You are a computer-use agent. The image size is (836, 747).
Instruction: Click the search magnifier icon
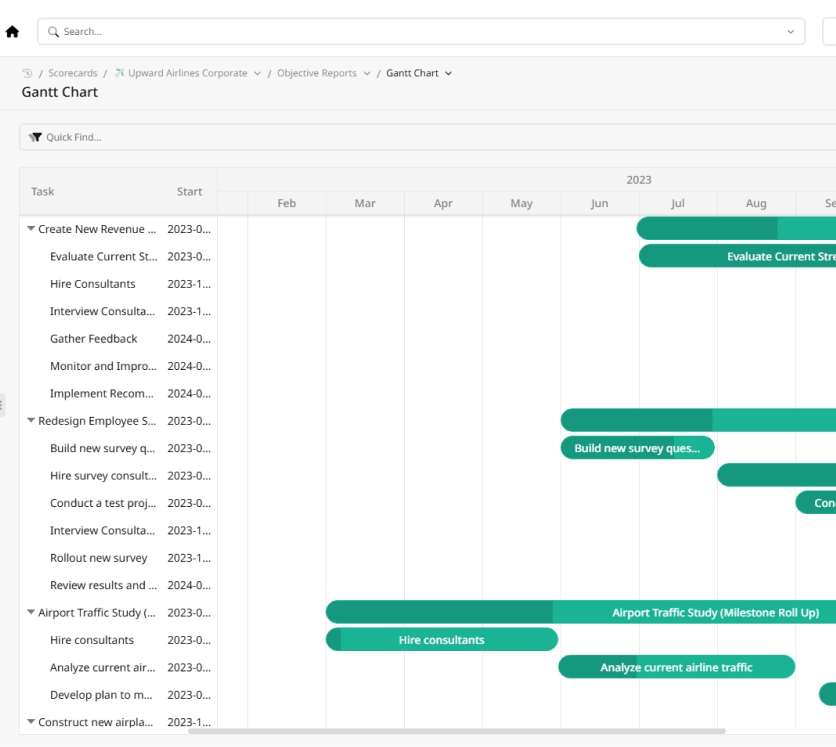(x=53, y=32)
